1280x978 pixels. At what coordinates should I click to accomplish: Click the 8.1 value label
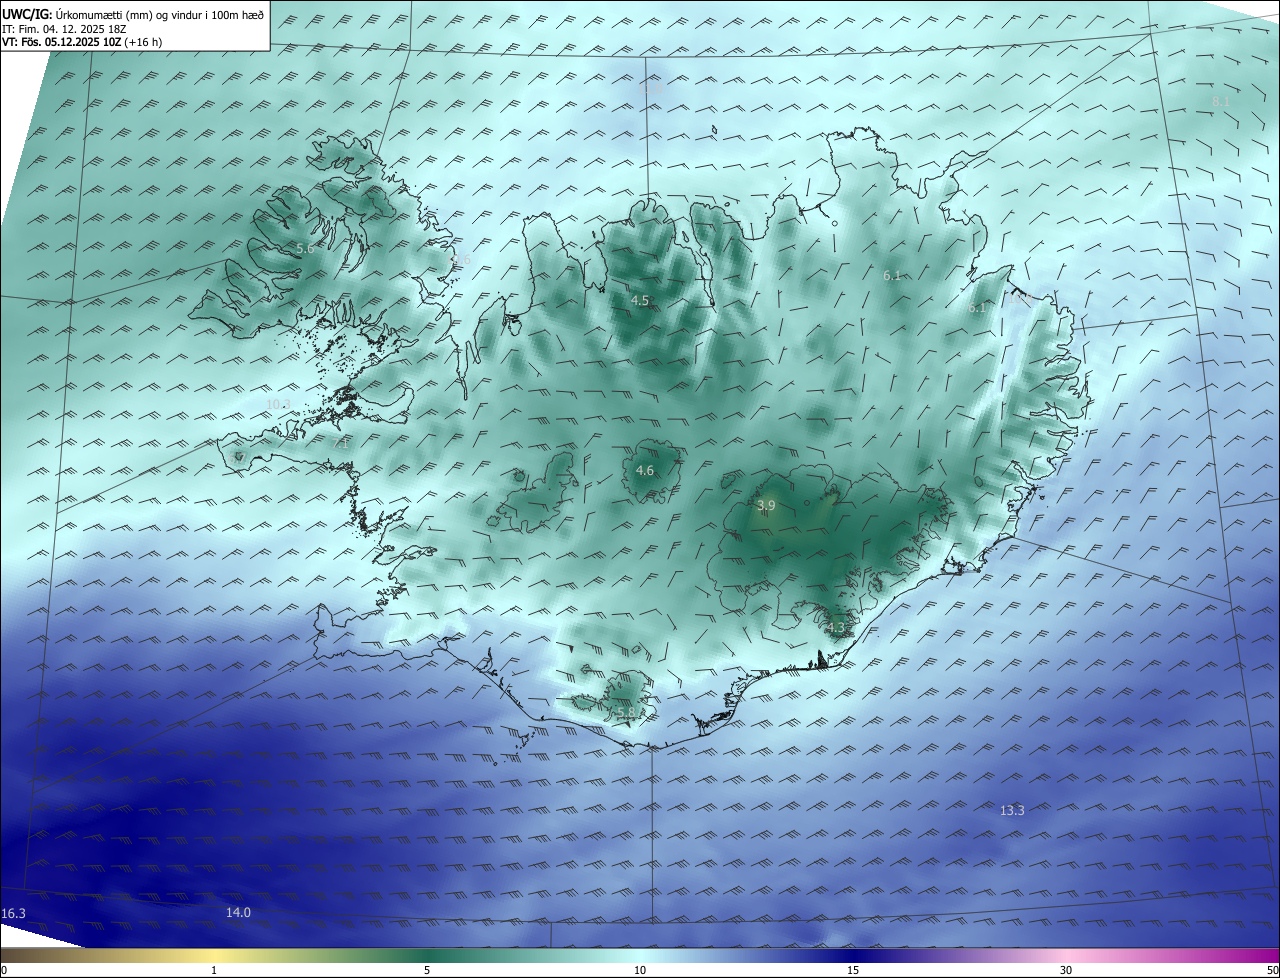point(1221,102)
